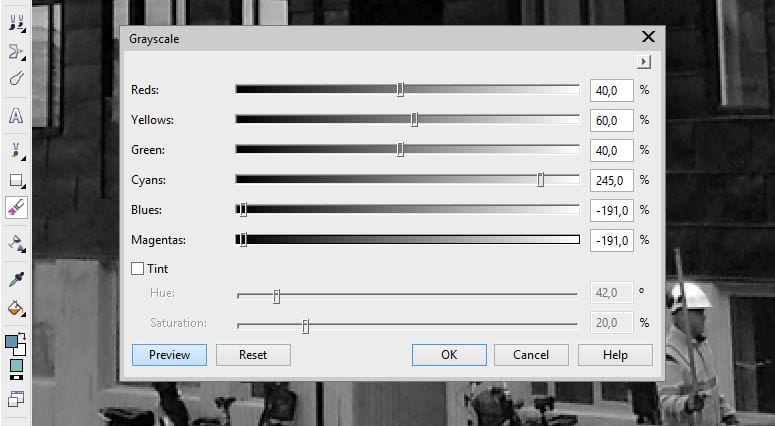Cancel the Grayscale dialog

531,355
